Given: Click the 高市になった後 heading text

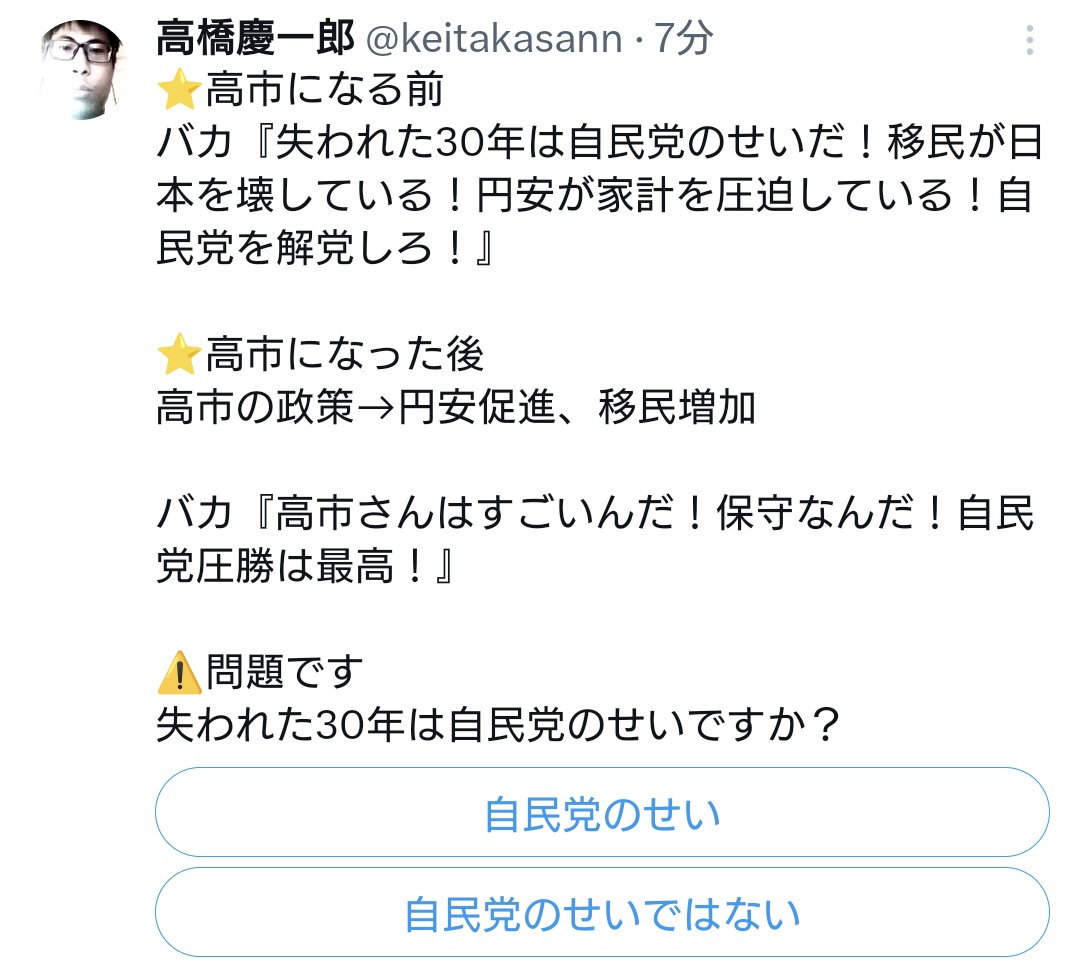Looking at the screenshot, I should pyautogui.click(x=345, y=355).
